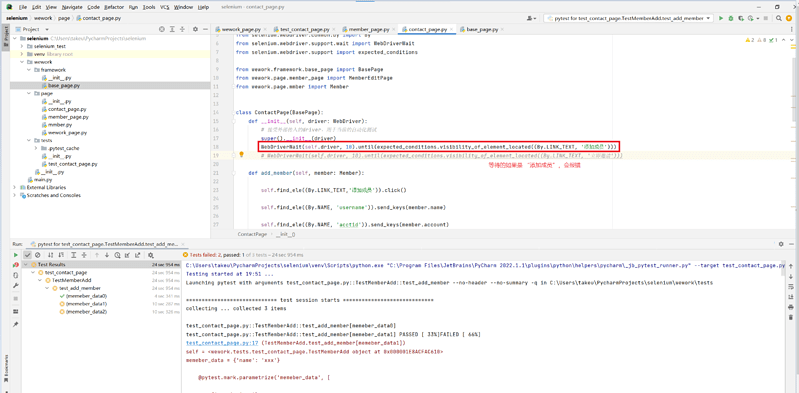Switch to member_page.py editor tab

369,30
